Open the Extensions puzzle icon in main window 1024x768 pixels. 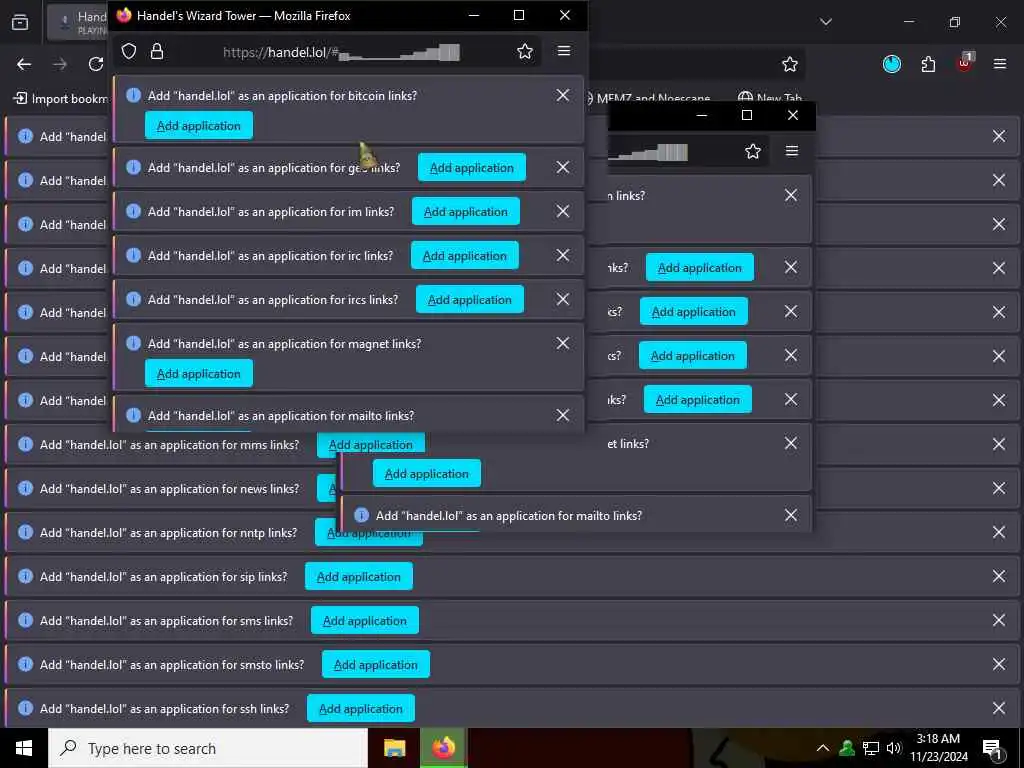click(928, 64)
